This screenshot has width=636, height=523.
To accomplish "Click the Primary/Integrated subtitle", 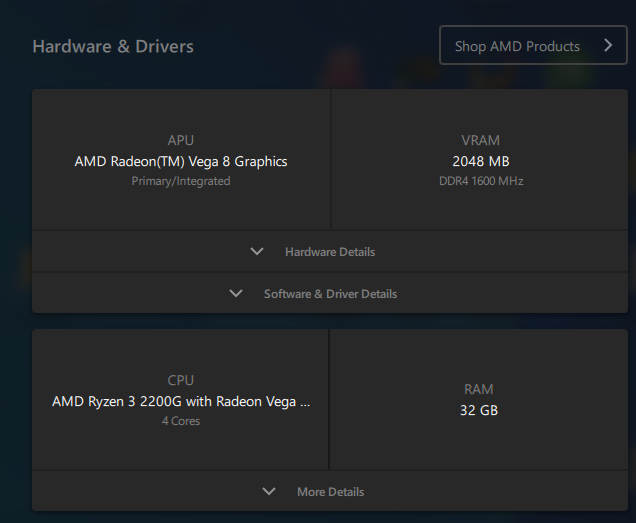I will [x=181, y=181].
